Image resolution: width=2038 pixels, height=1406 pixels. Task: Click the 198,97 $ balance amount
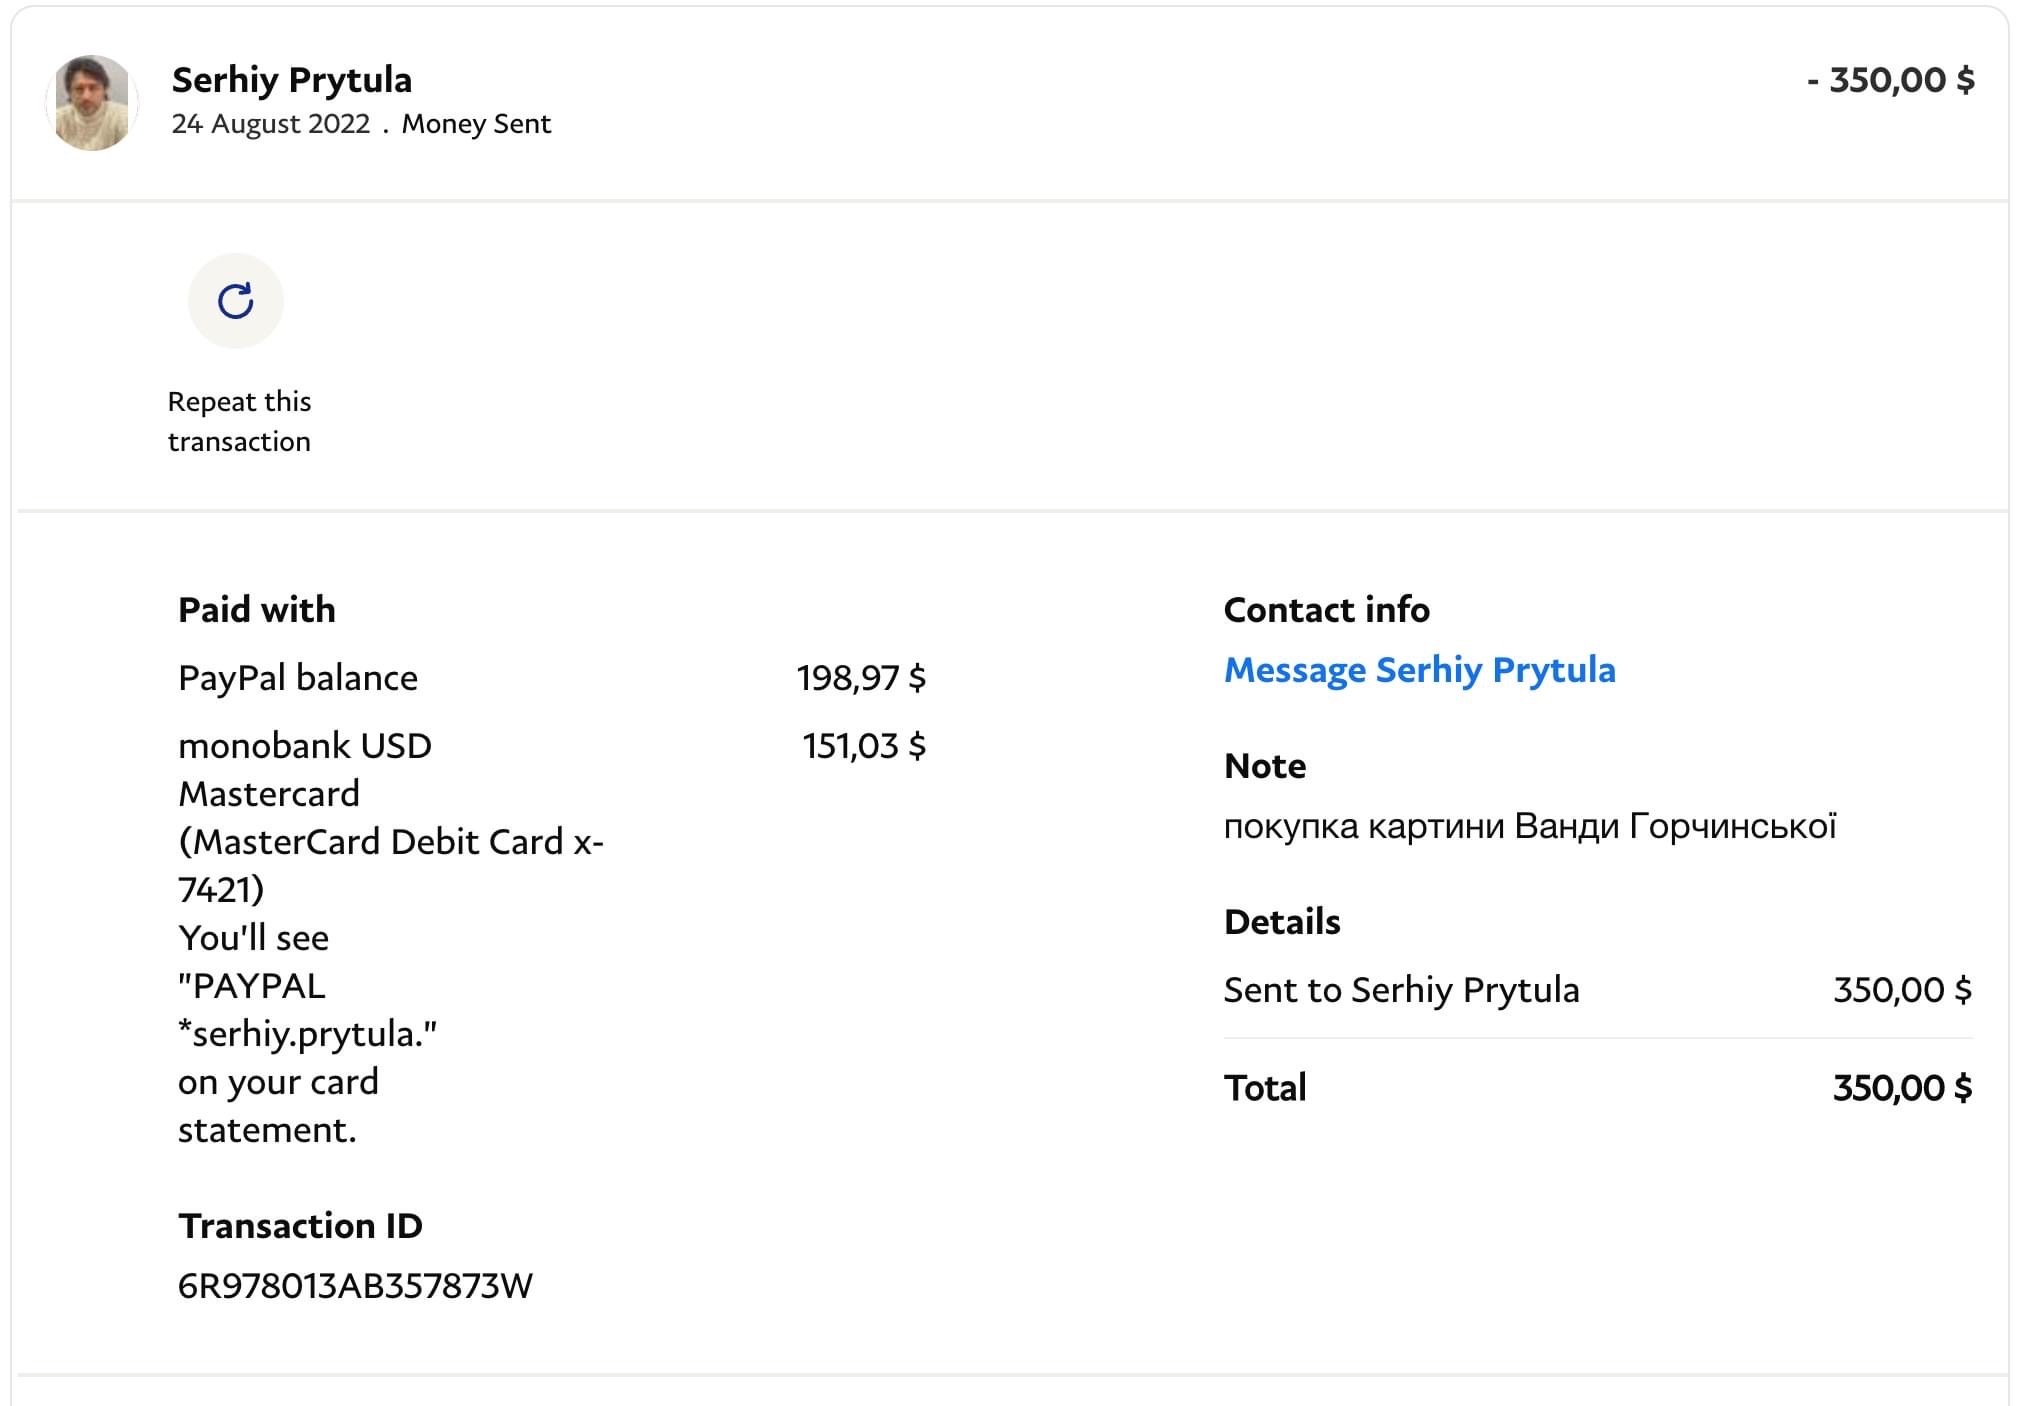(x=861, y=678)
